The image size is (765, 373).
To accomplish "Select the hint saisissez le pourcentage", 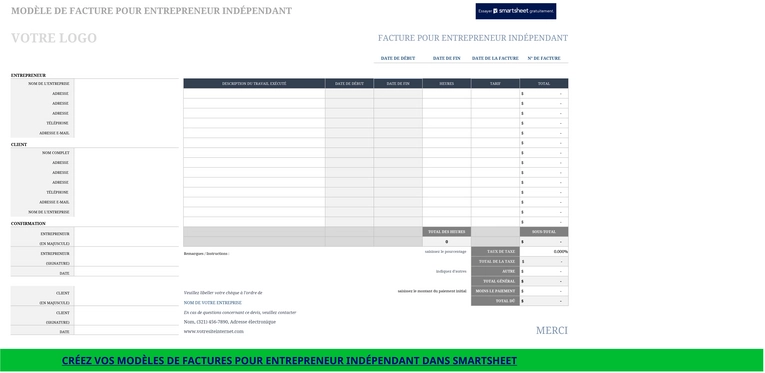I will point(445,252).
